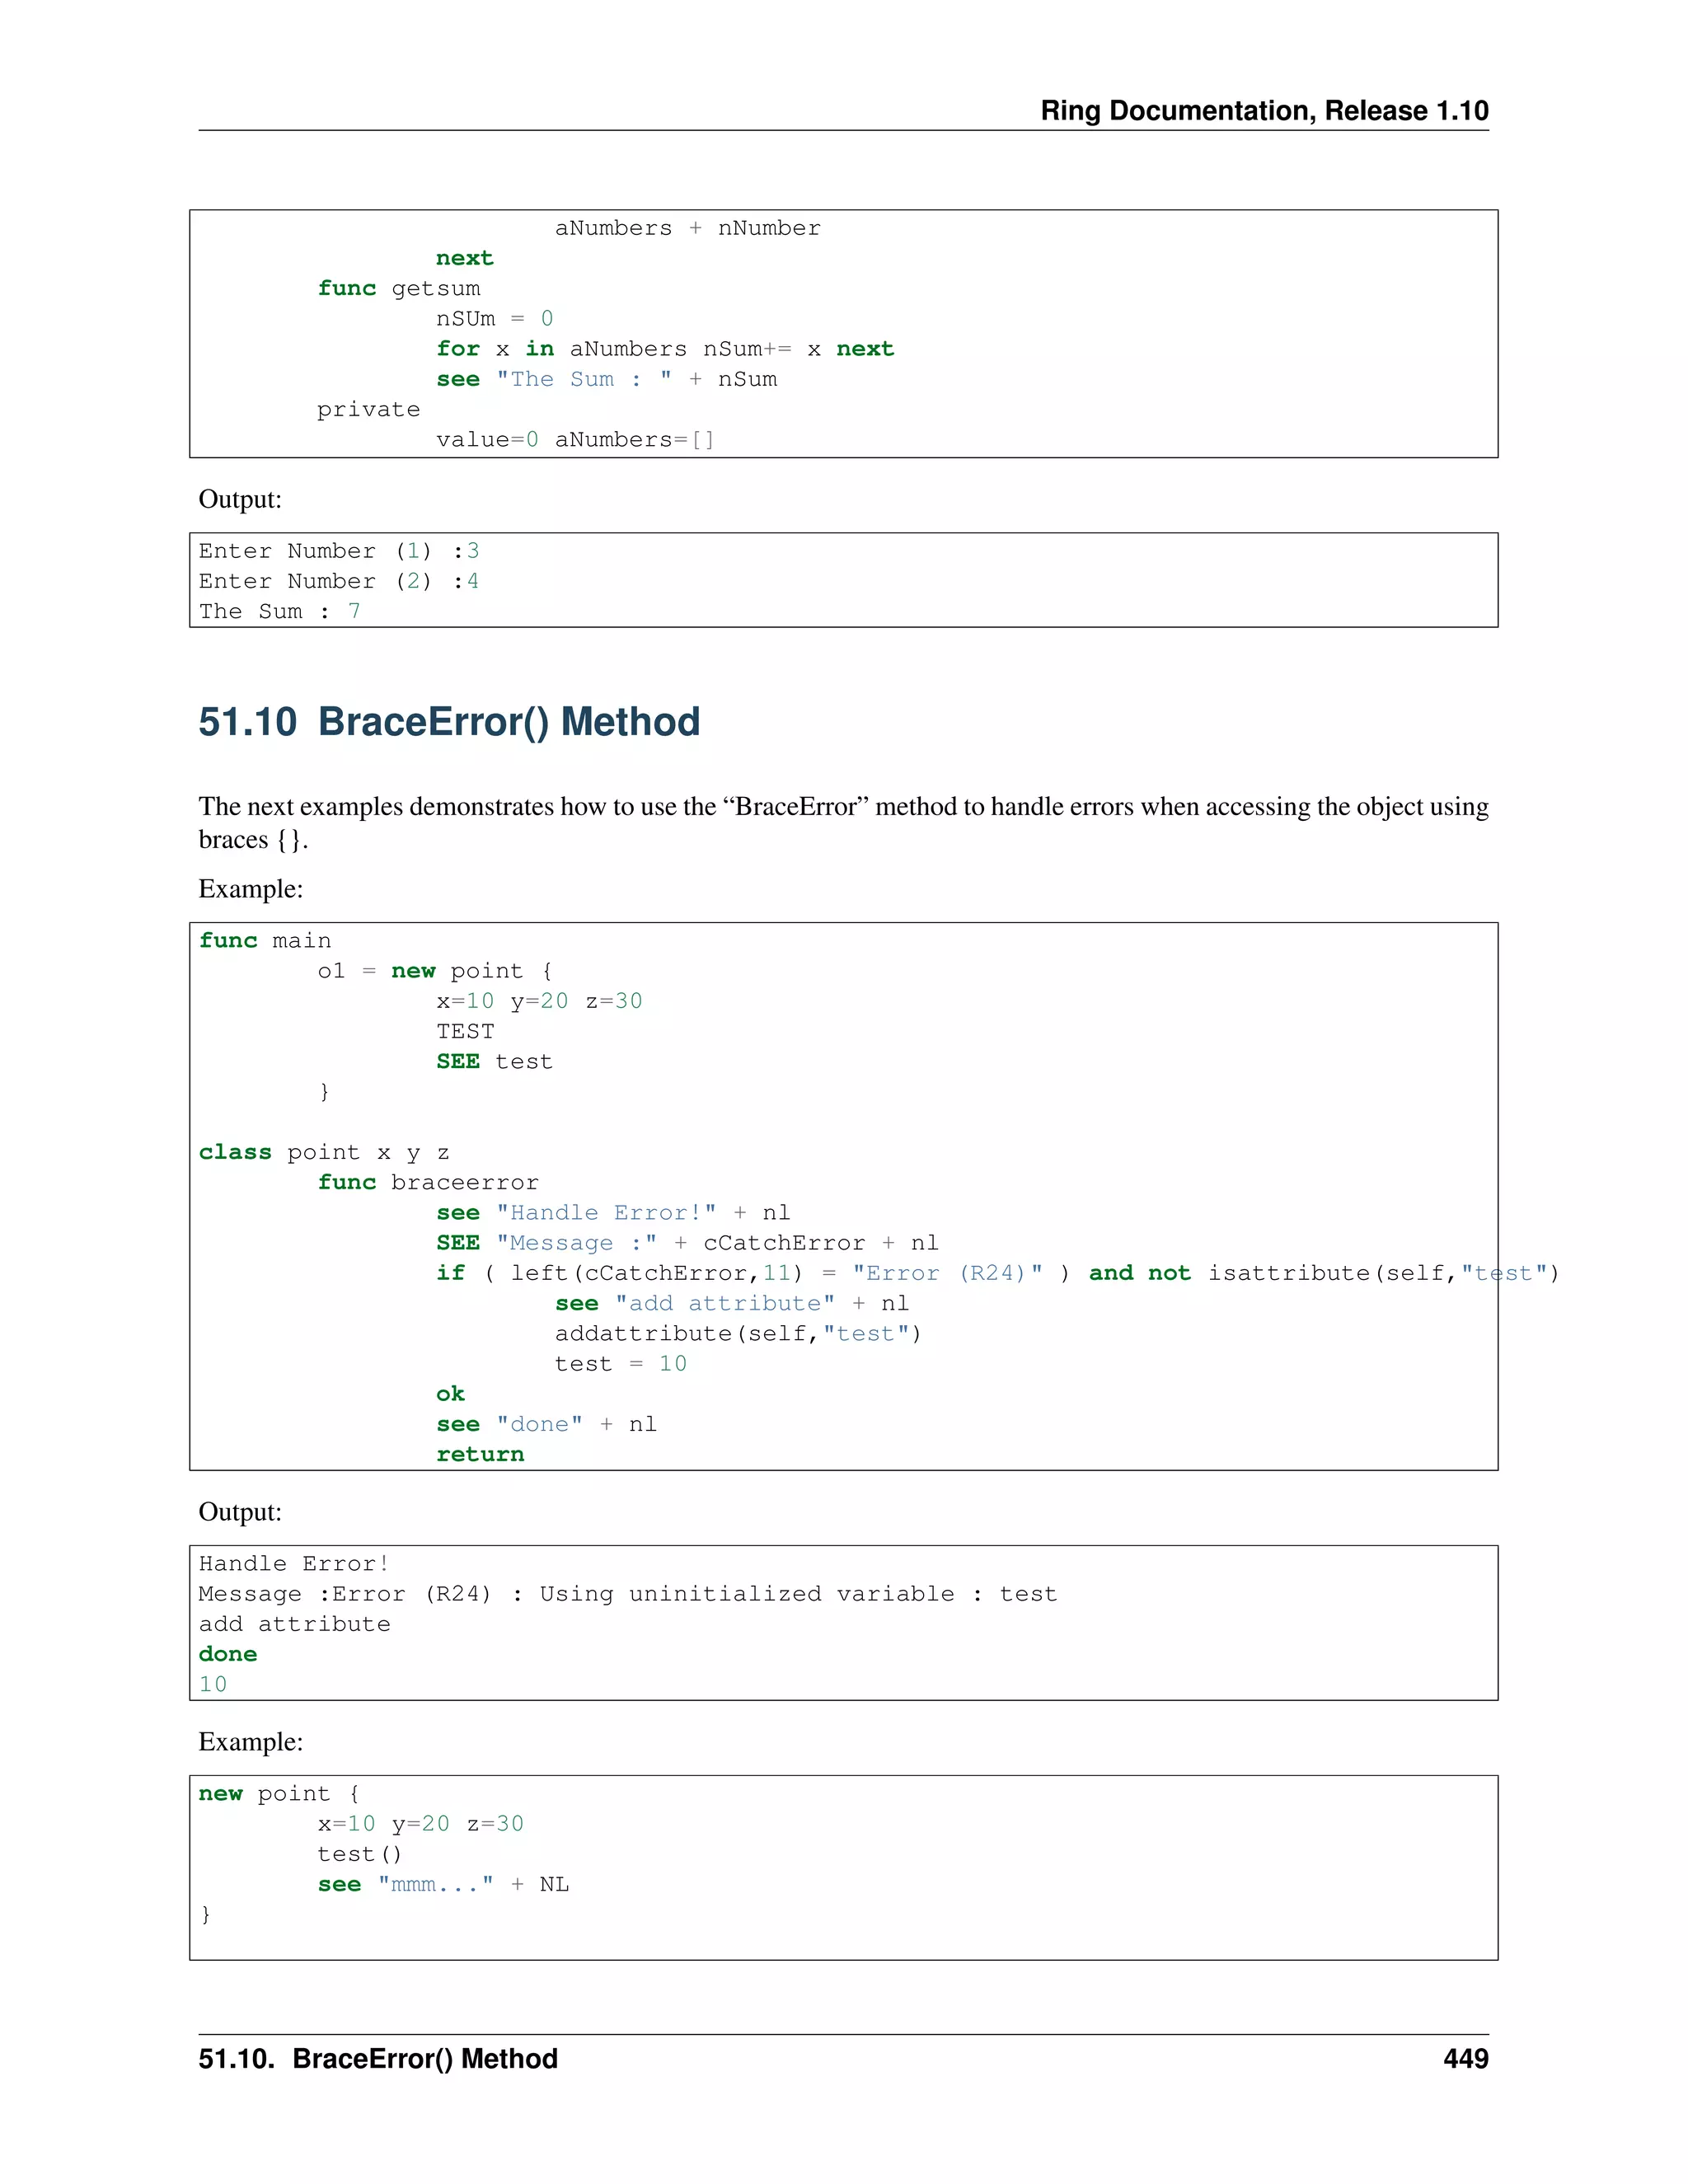Screen dimensions: 1688x2184
Task: Click the 'value=0 aNumbers=[]' code line
Action: click(574, 440)
